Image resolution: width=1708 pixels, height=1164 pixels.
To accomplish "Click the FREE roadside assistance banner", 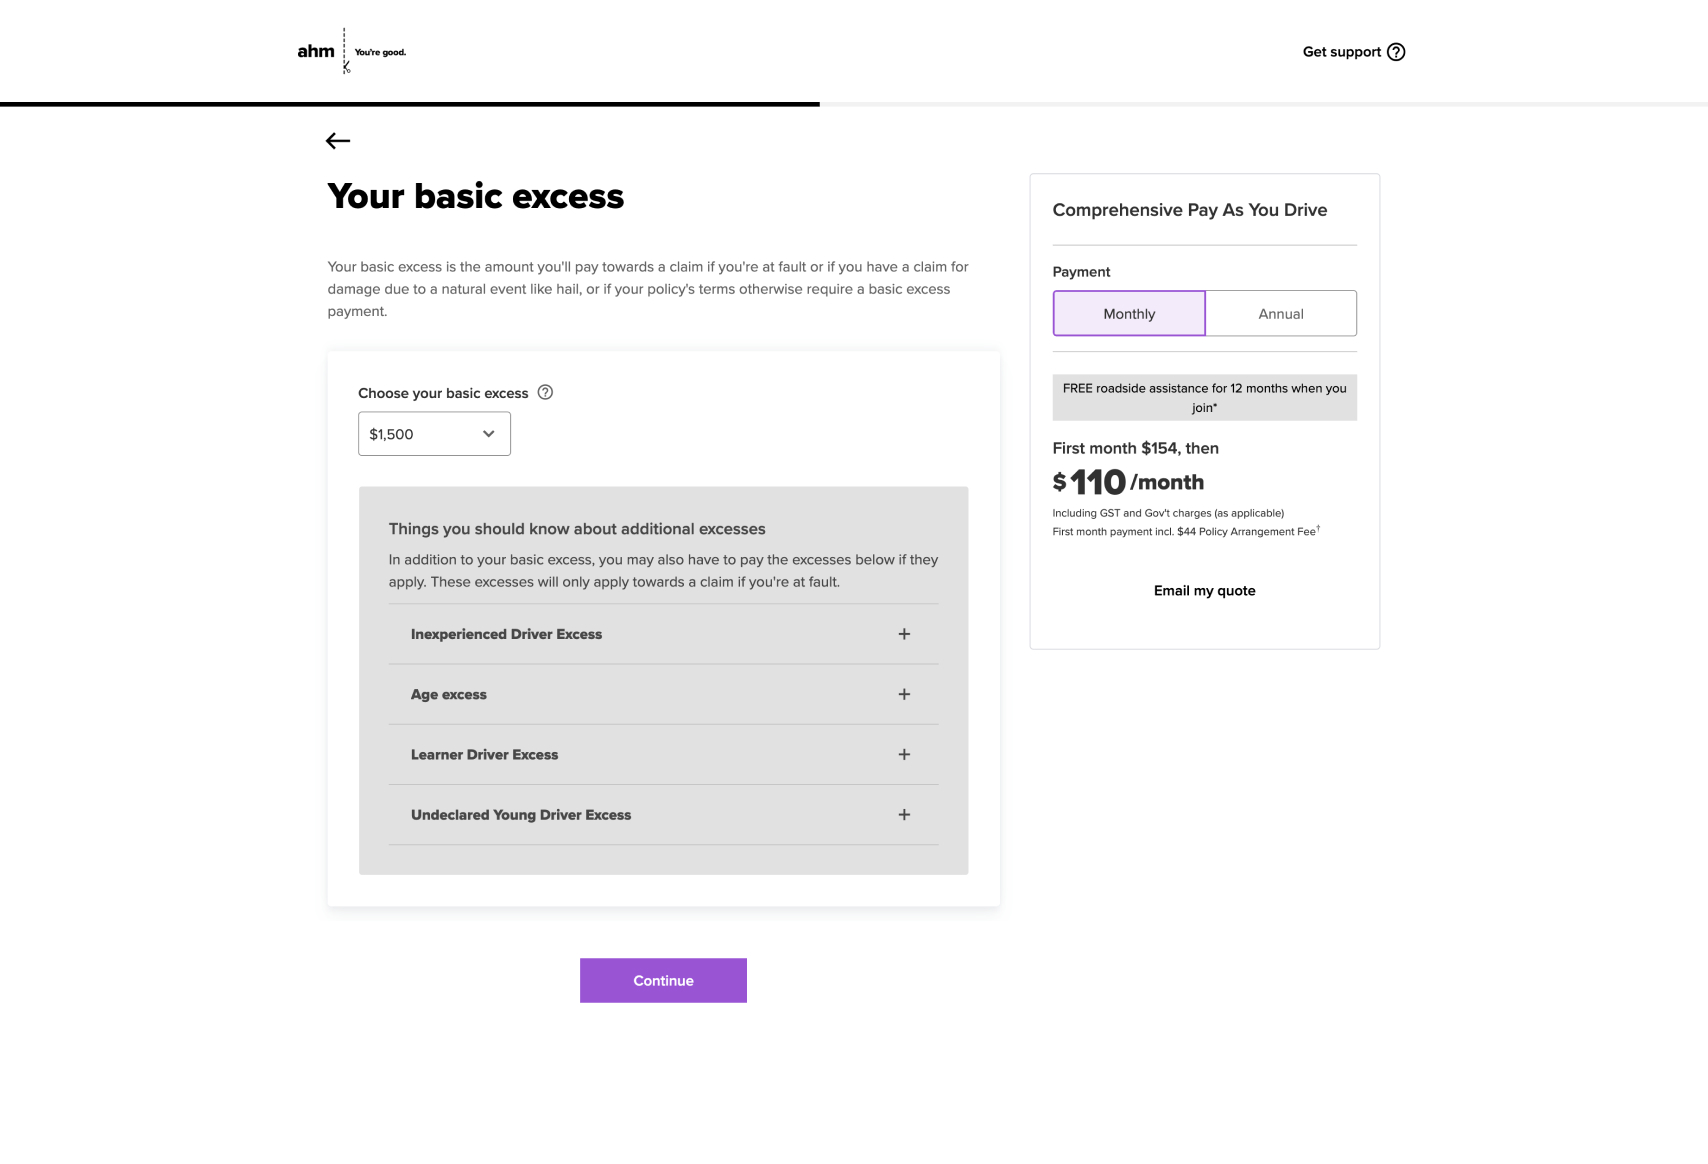I will pyautogui.click(x=1204, y=398).
